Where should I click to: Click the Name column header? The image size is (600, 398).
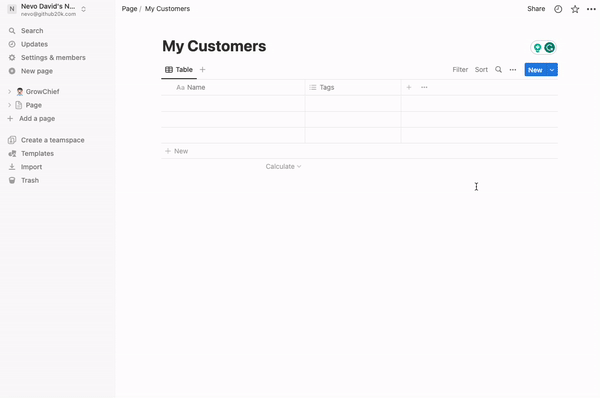233,87
